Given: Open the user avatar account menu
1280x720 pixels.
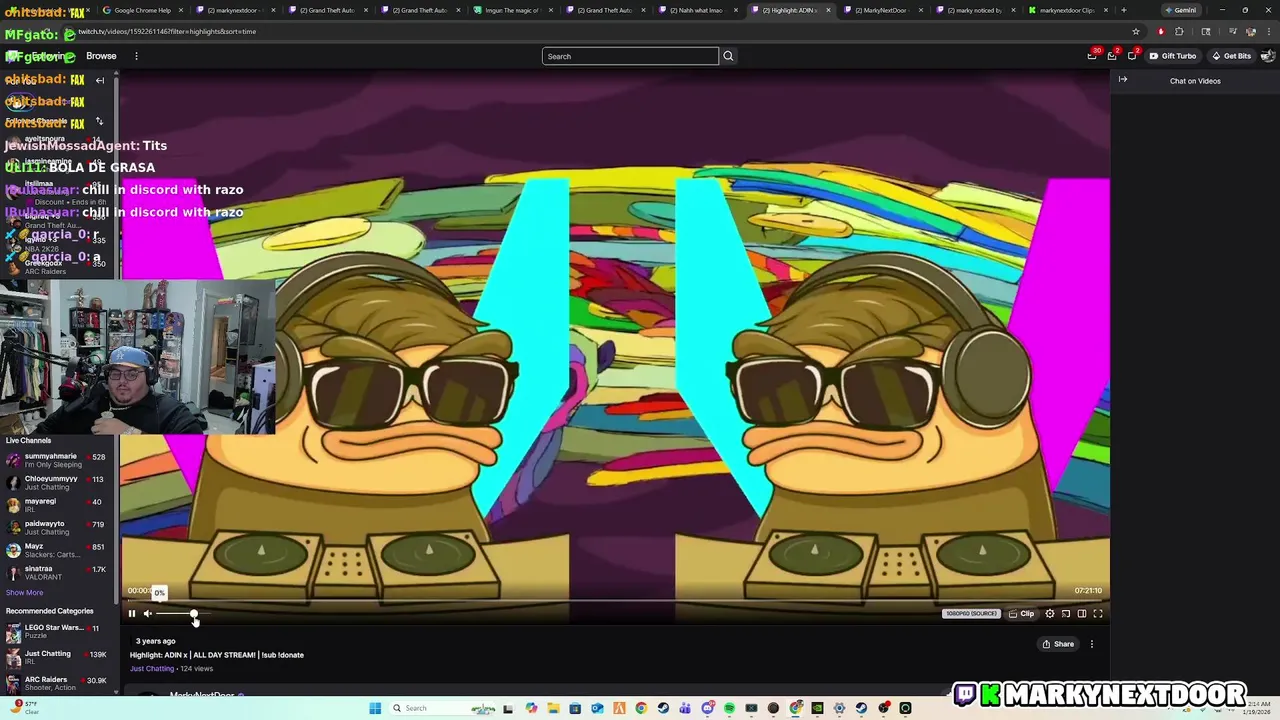Looking at the screenshot, I should pos(1267,56).
